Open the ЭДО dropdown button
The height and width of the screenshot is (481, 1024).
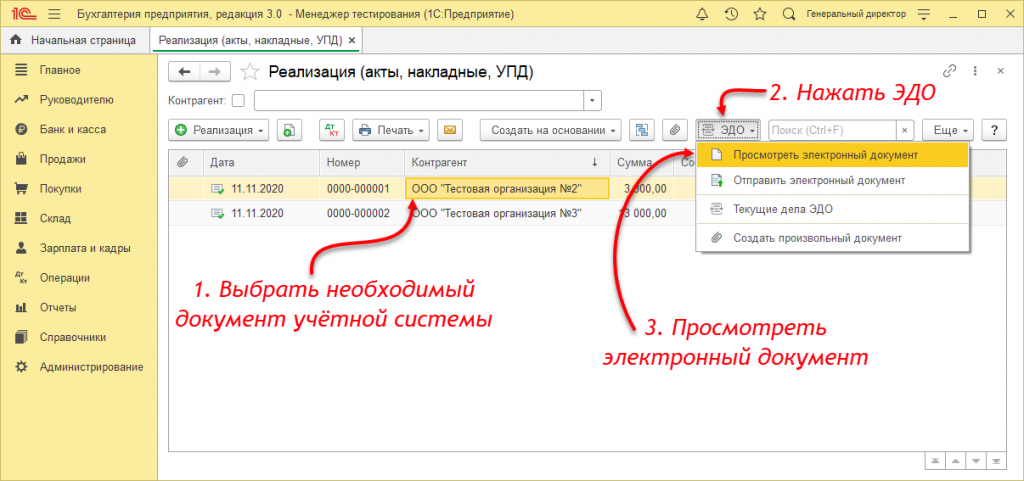728,130
